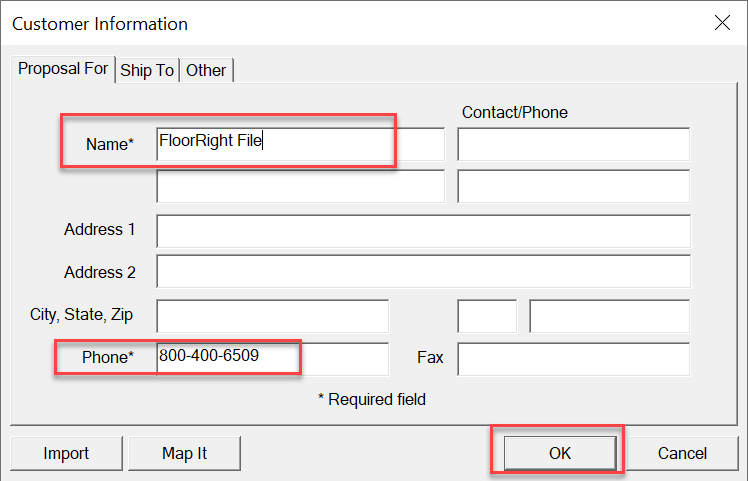The height and width of the screenshot is (481, 748).
Task: Switch to the Ship To tab
Action: click(147, 70)
